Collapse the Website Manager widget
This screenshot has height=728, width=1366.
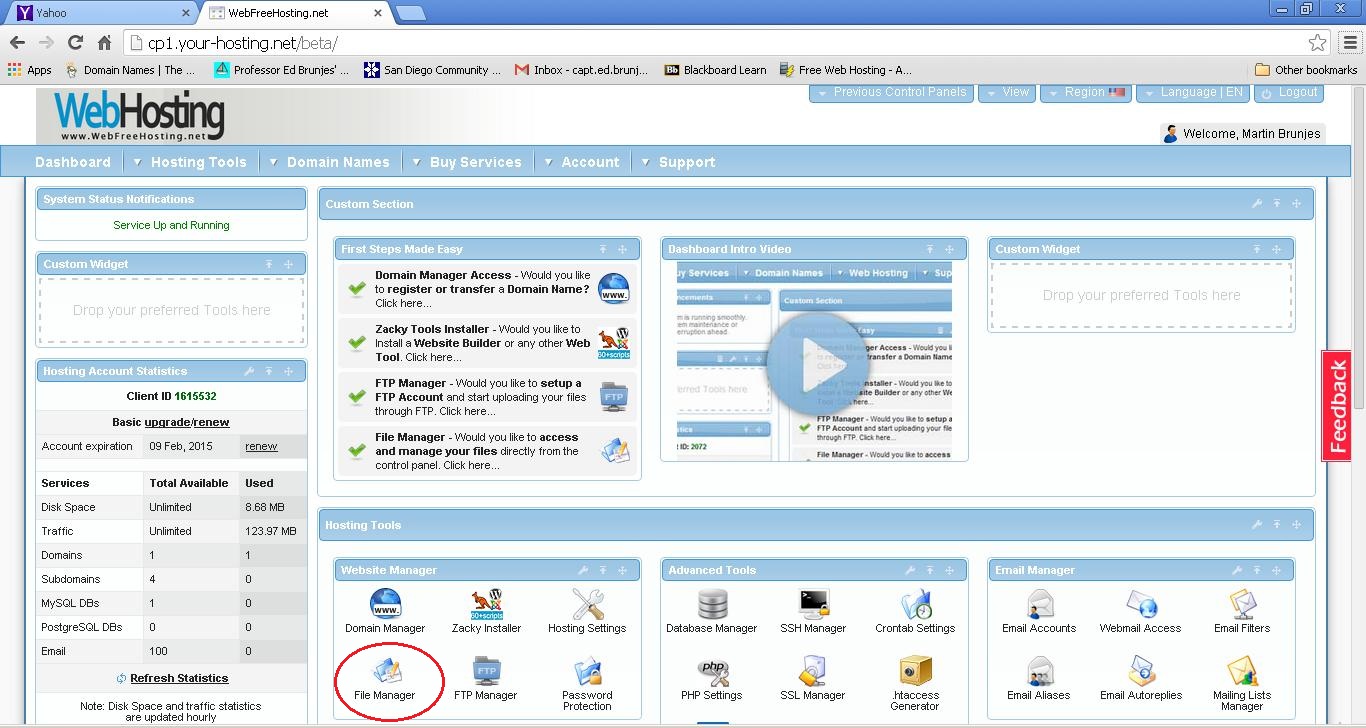coord(603,570)
